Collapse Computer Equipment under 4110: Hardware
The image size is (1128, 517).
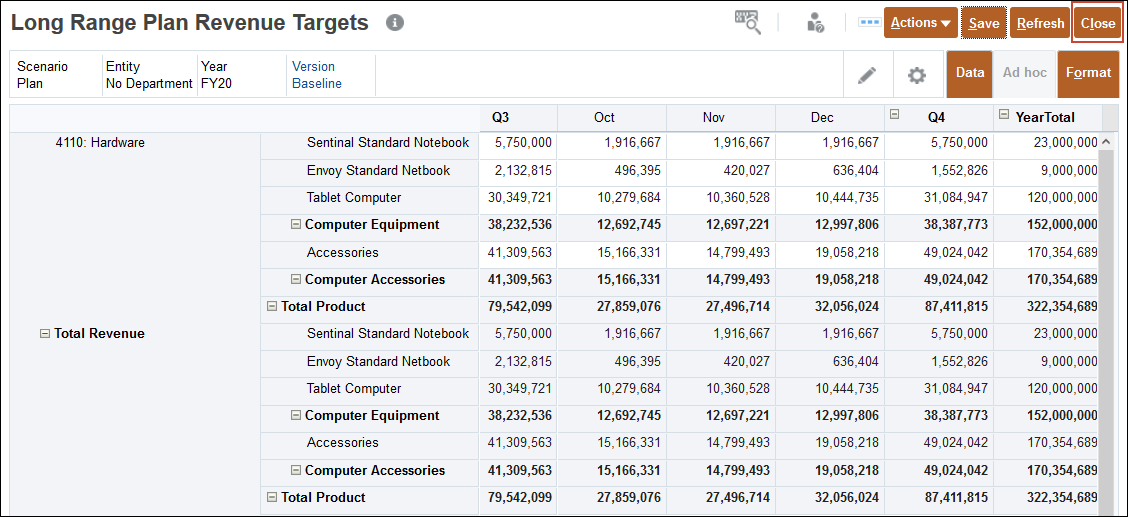coord(296,224)
